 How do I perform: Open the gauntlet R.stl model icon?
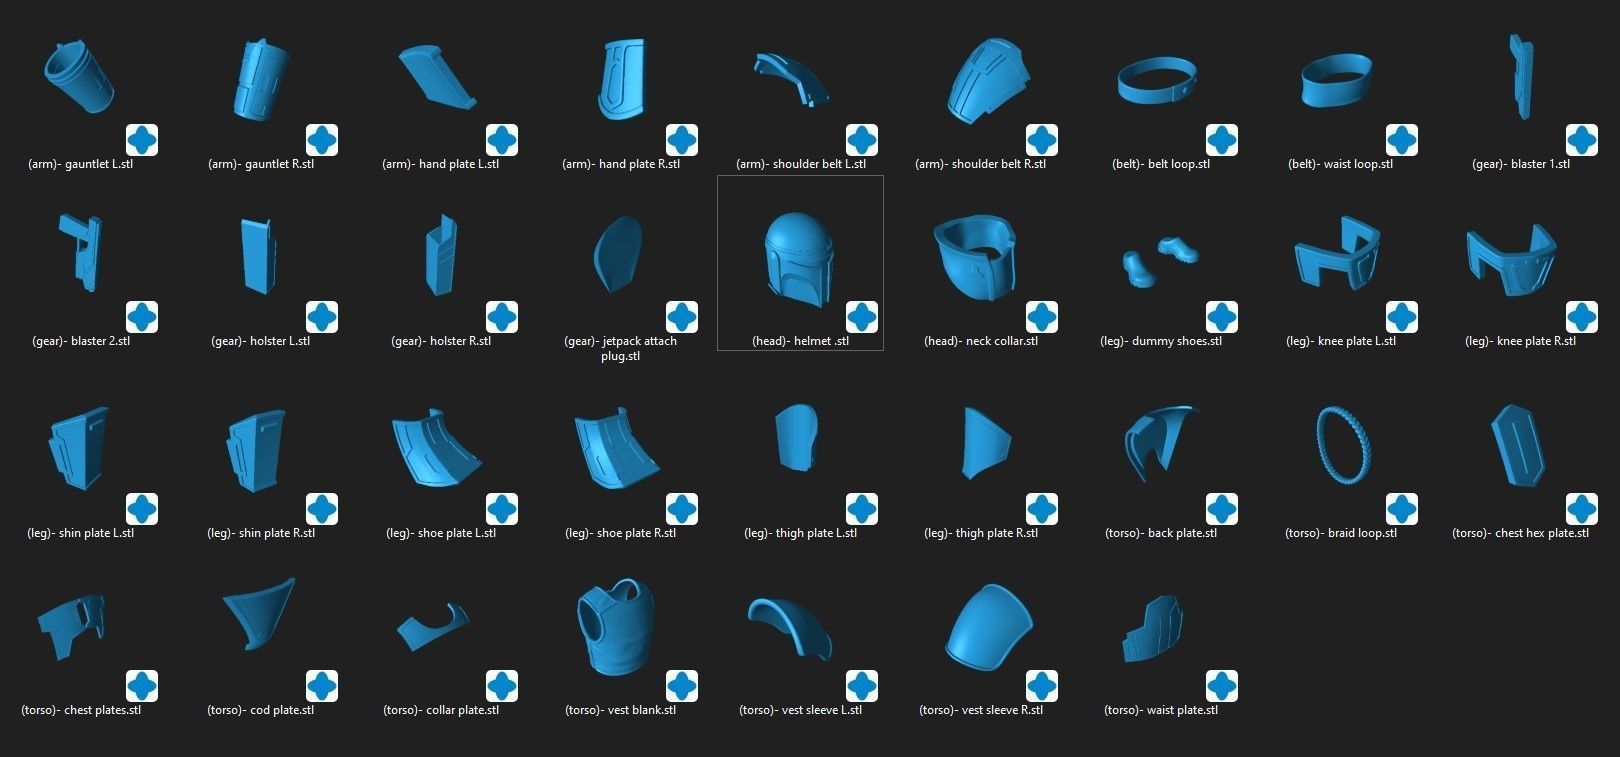point(261,78)
